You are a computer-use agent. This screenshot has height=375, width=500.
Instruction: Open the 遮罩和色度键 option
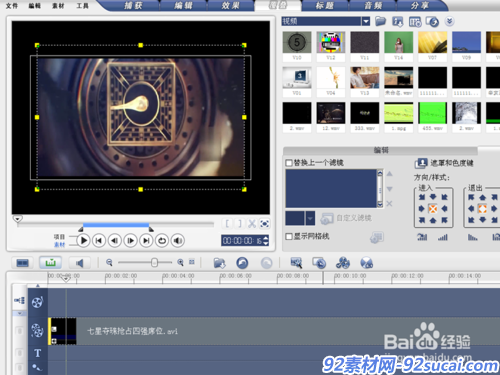tap(444, 163)
